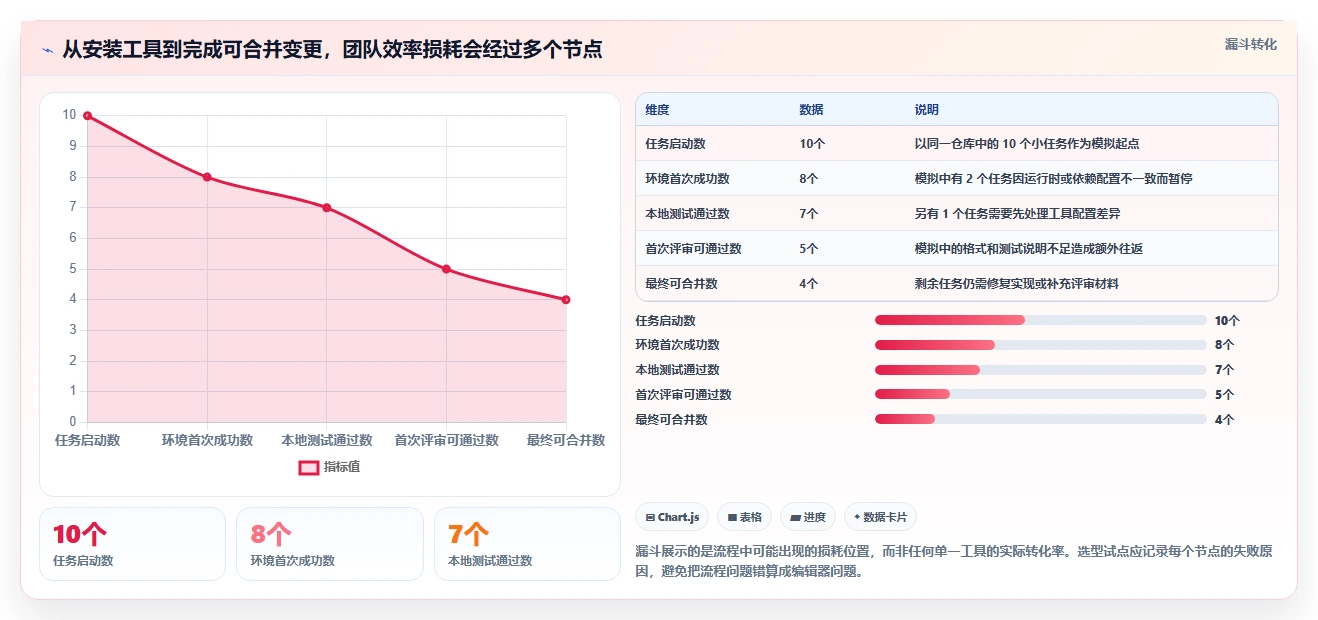
Task: Click the funnel explanation paragraph
Action: coord(953,562)
